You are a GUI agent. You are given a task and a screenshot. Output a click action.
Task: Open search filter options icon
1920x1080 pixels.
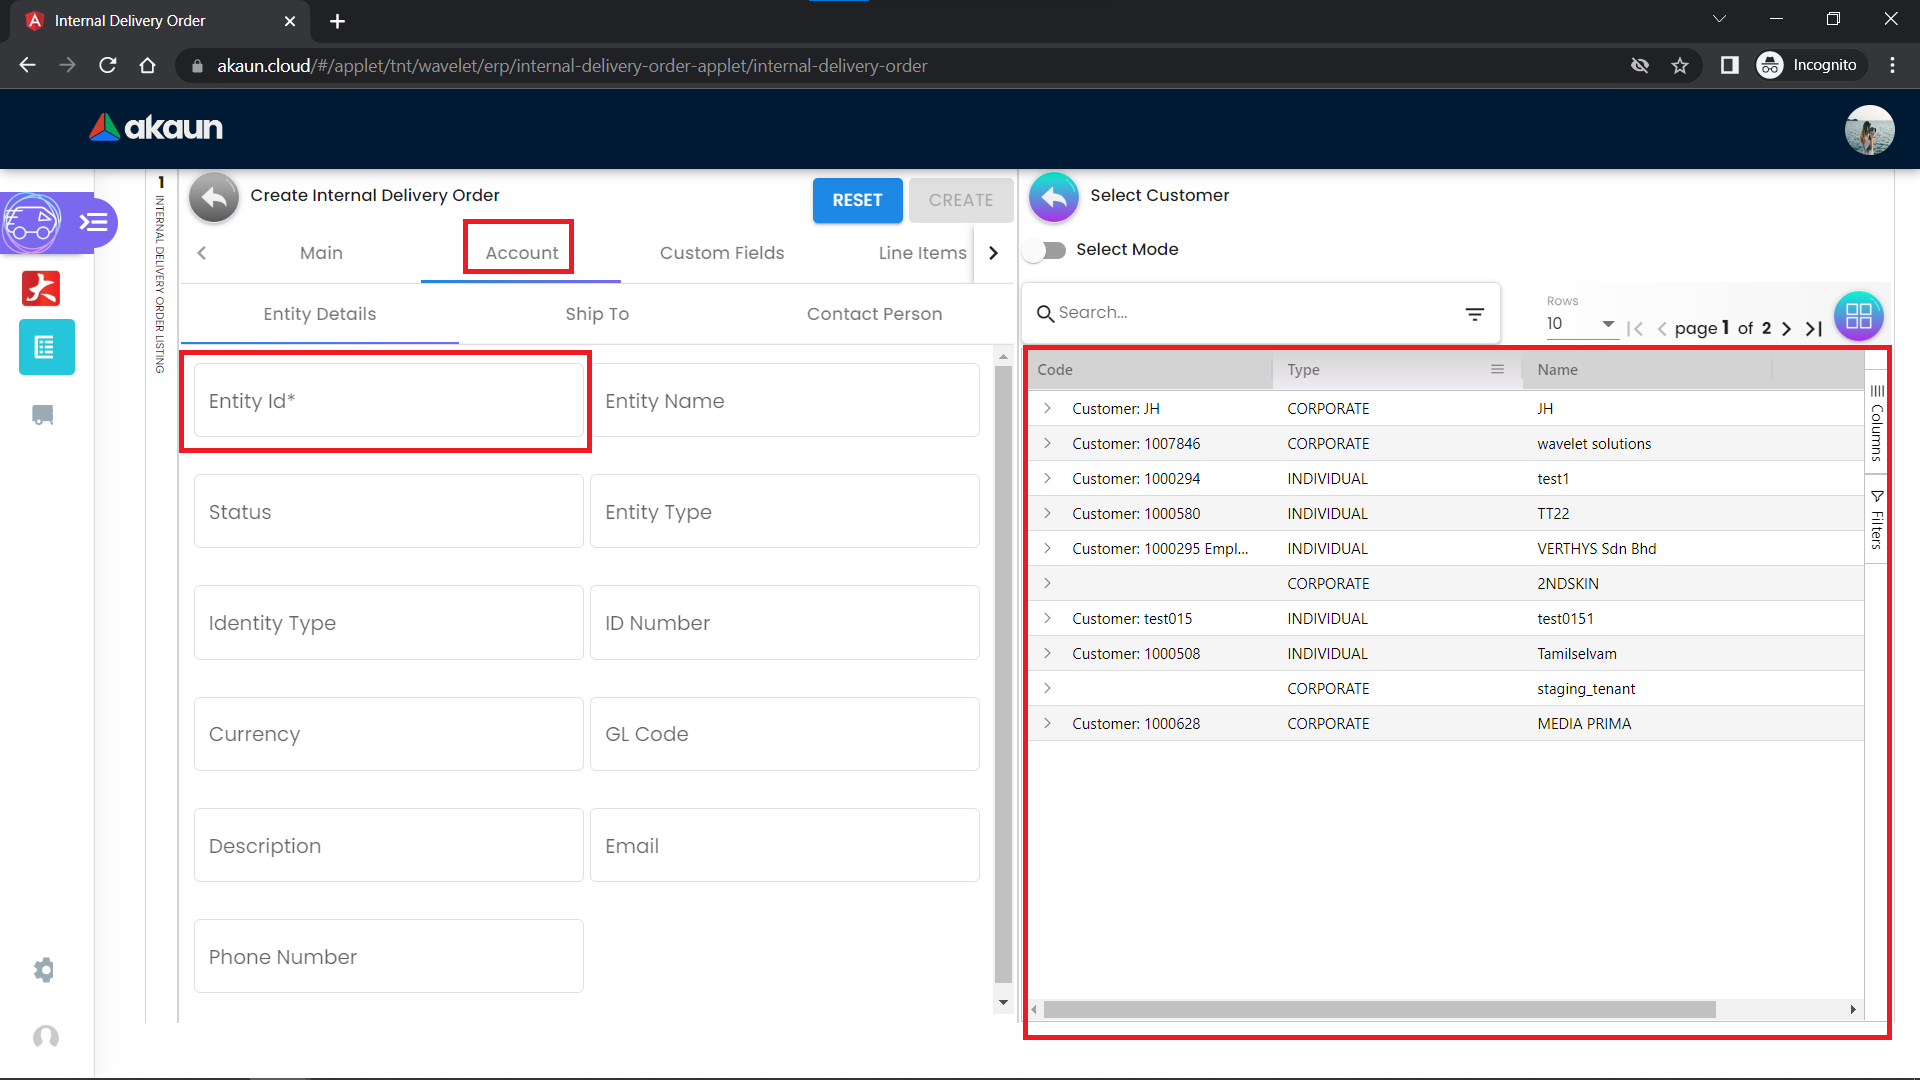click(1474, 314)
